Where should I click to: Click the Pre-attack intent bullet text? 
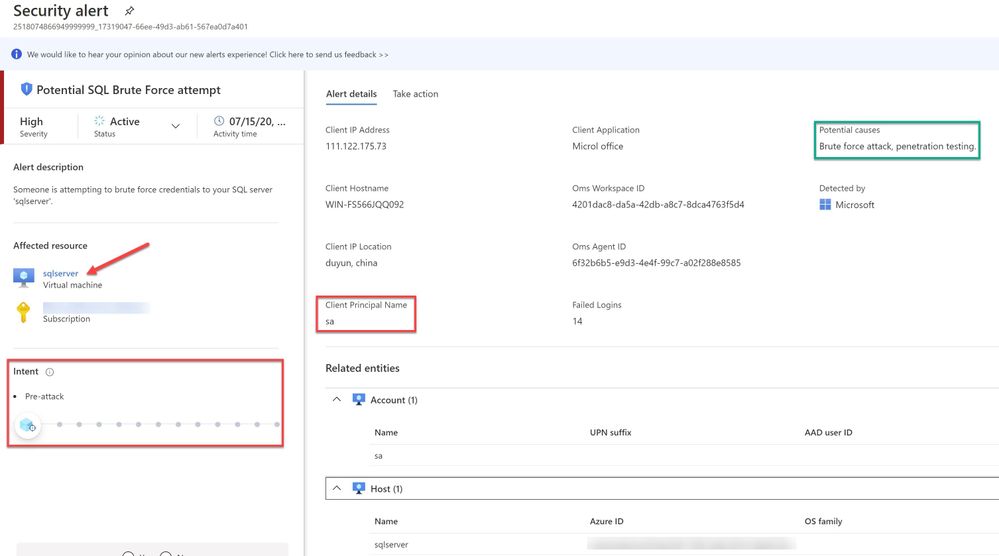click(45, 396)
